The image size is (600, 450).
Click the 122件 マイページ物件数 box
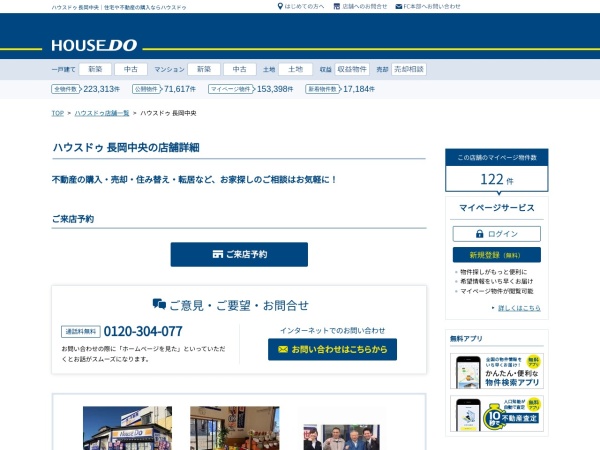tap(497, 170)
